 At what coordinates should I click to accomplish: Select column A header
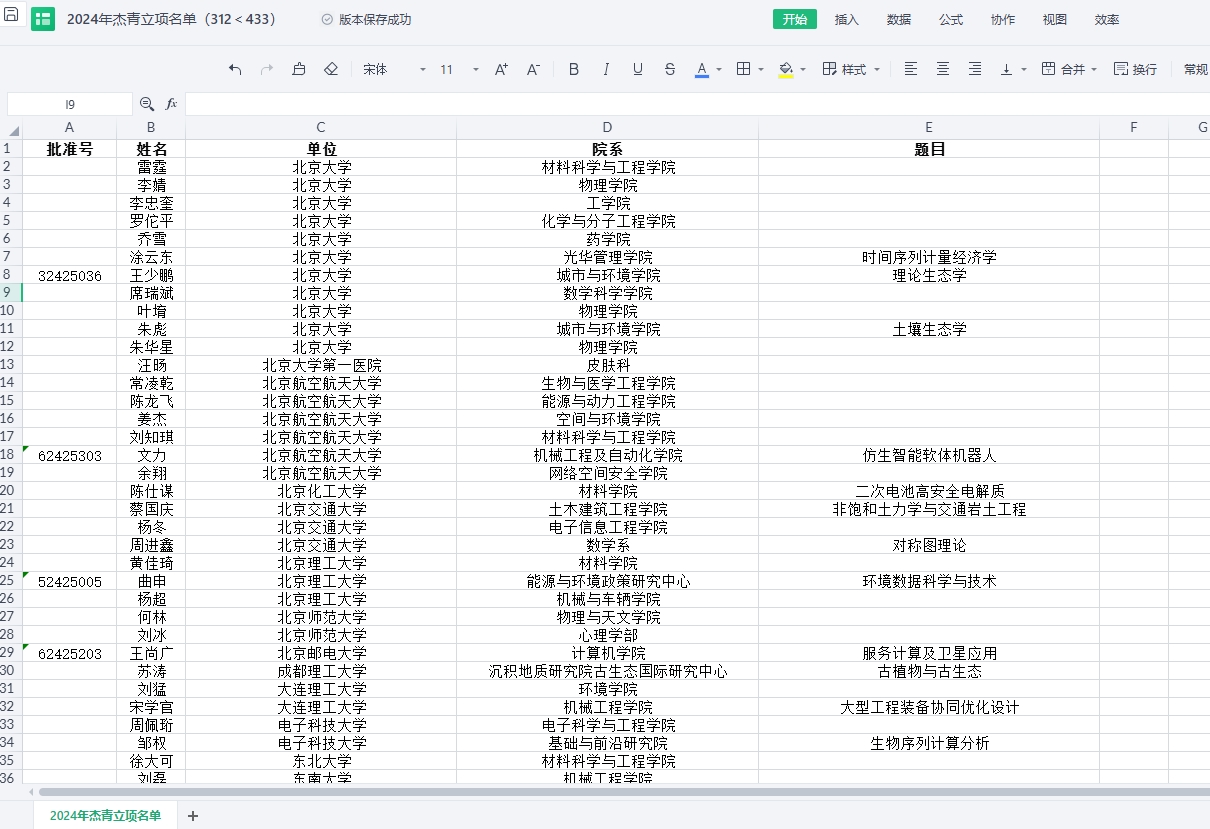point(69,127)
